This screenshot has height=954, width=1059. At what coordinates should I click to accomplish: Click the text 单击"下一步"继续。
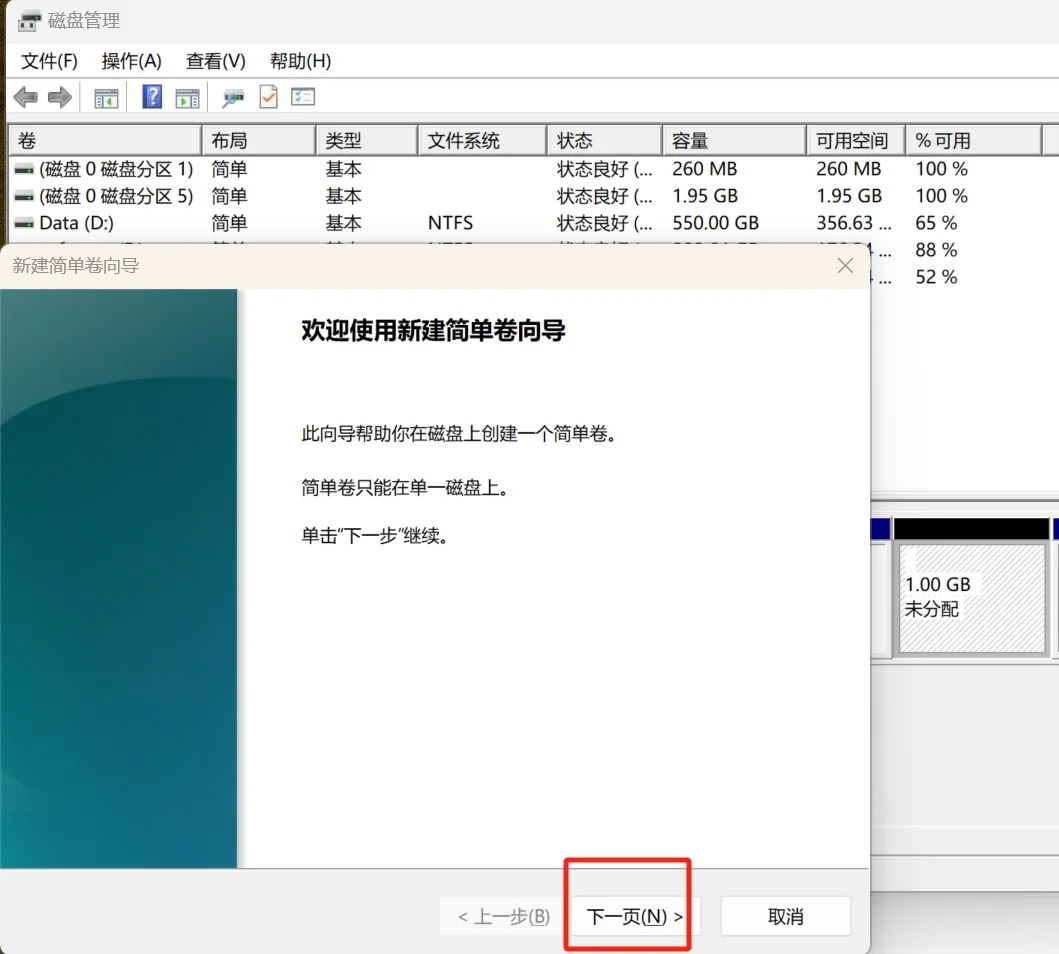pyautogui.click(x=375, y=535)
